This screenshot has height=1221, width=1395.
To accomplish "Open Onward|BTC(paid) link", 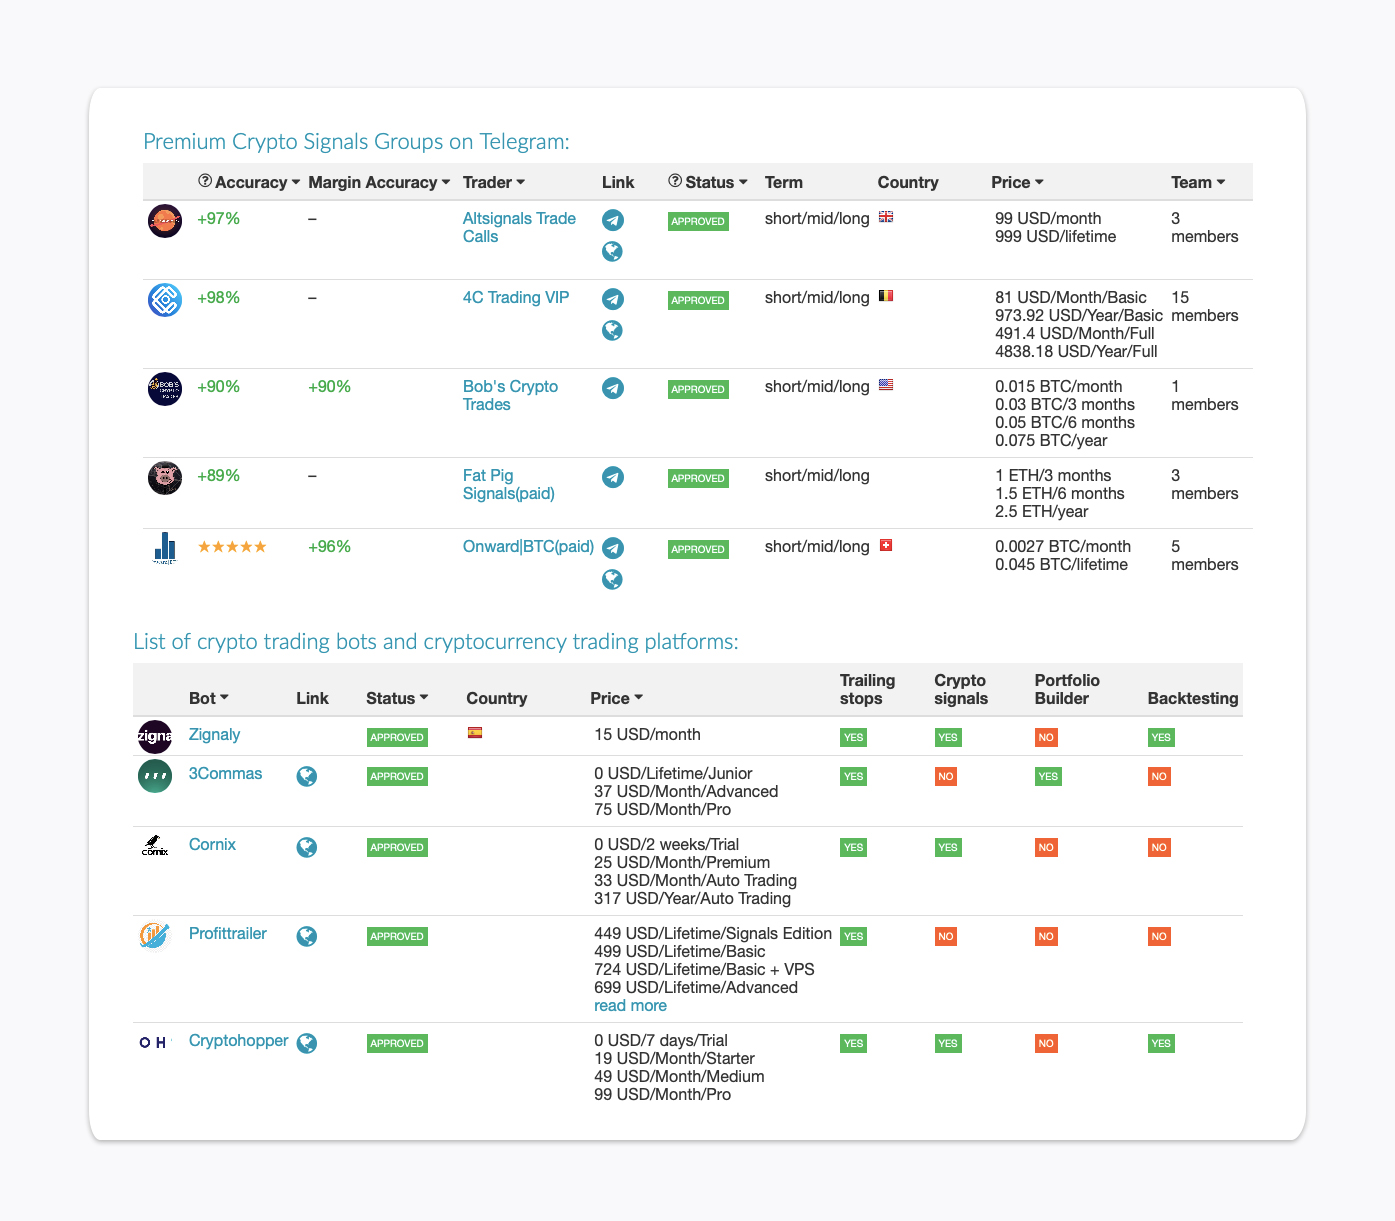I will click(x=528, y=546).
